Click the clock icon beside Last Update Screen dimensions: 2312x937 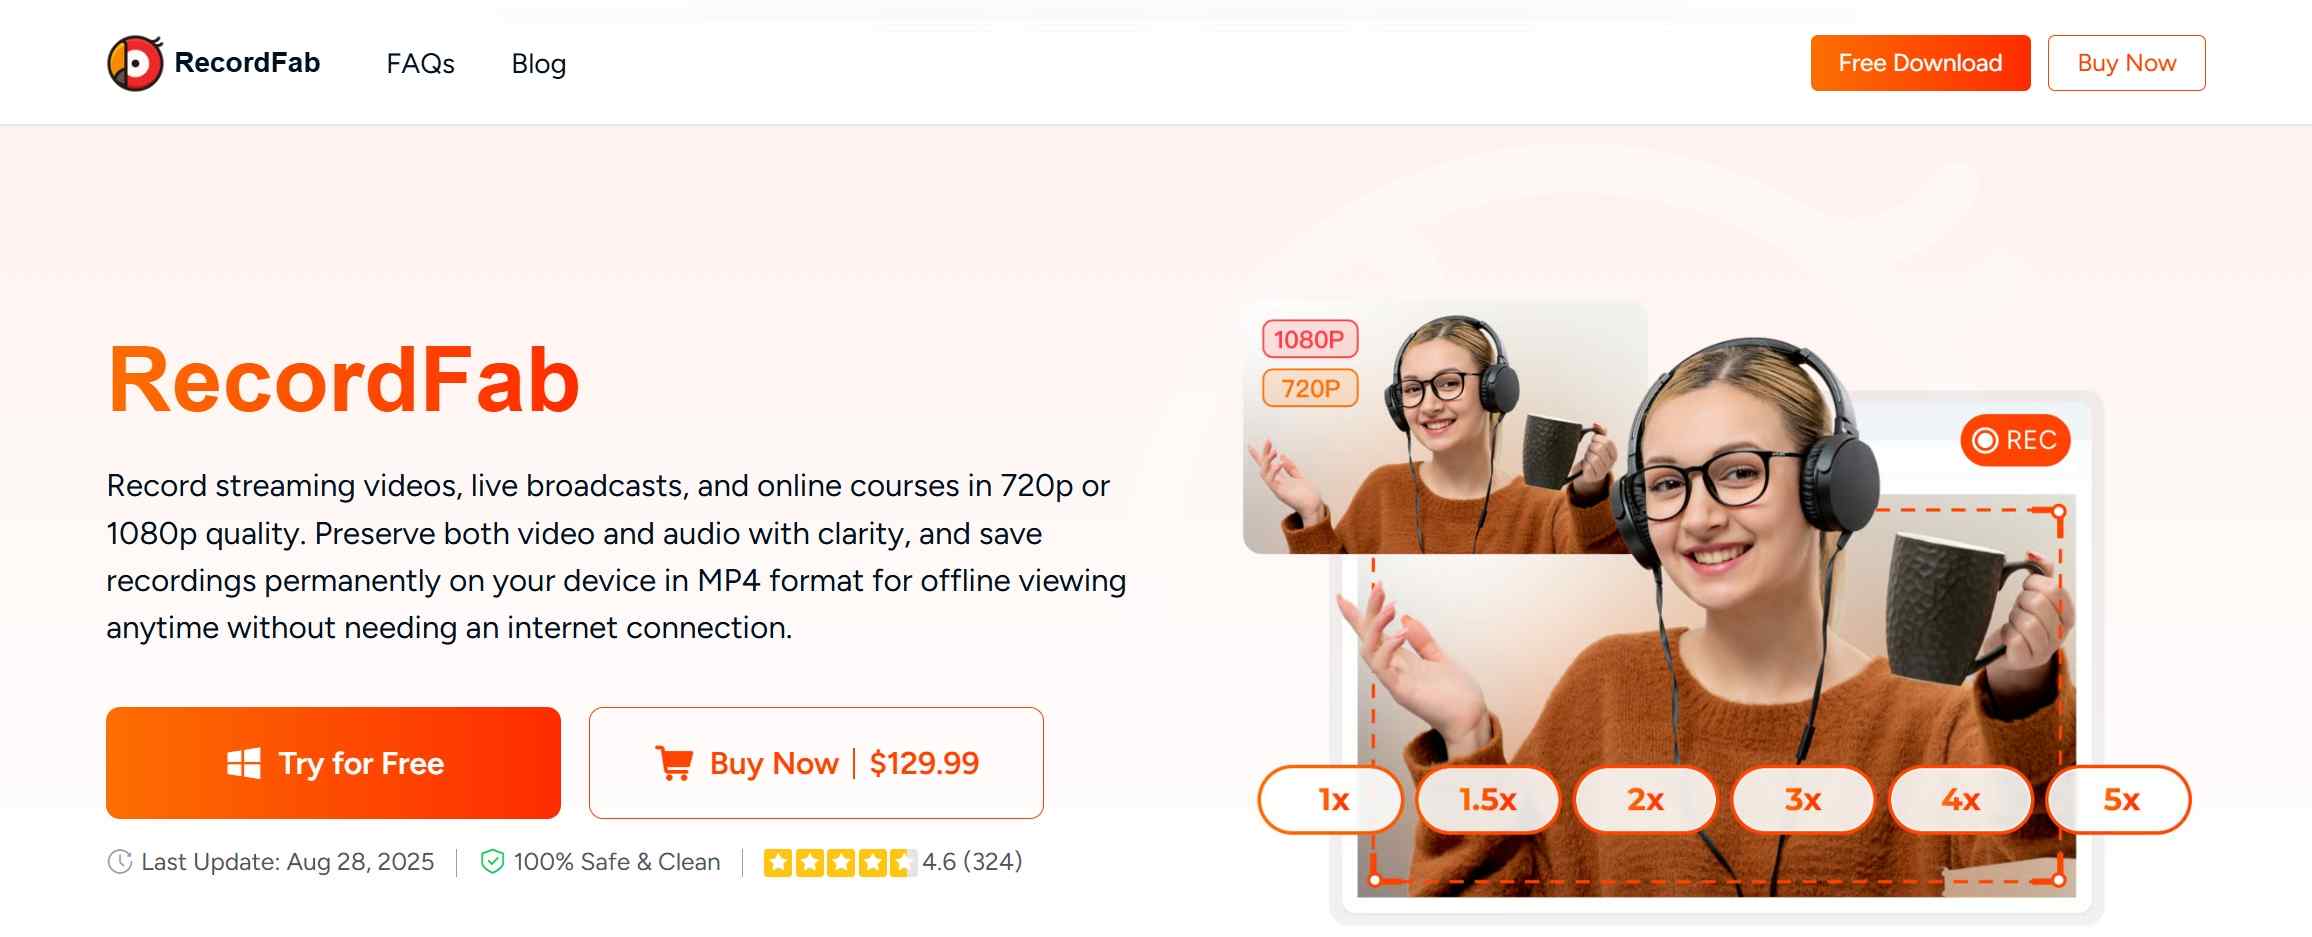[x=120, y=862]
